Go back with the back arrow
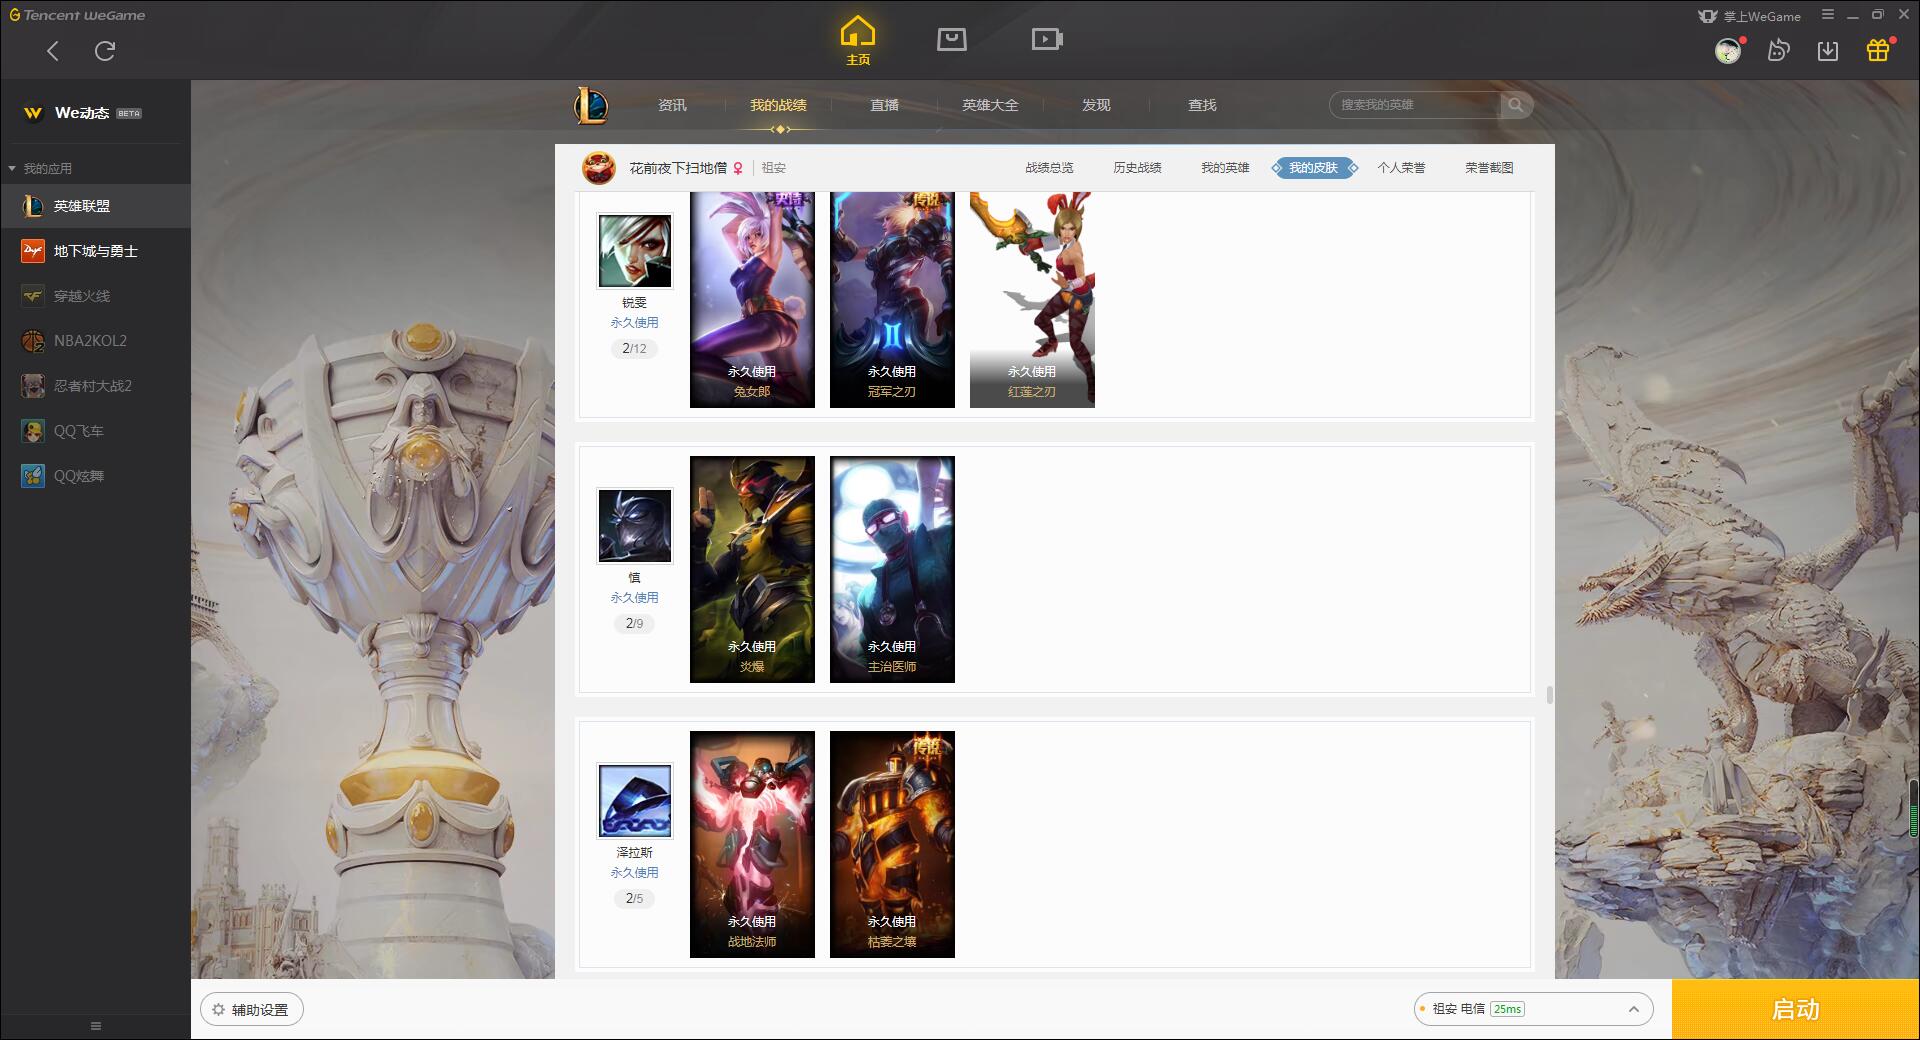The width and height of the screenshot is (1920, 1040). pos(53,50)
